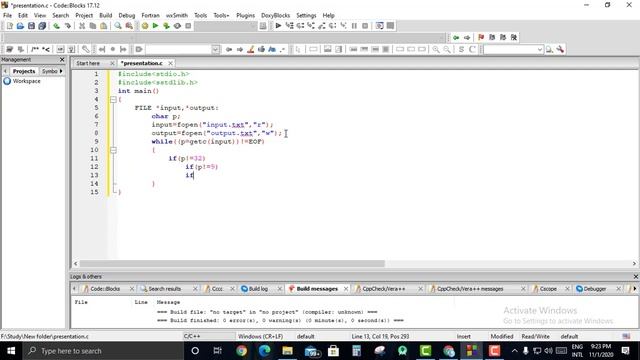The width and height of the screenshot is (640, 360).
Task: Close the Management panel
Action: (62, 60)
